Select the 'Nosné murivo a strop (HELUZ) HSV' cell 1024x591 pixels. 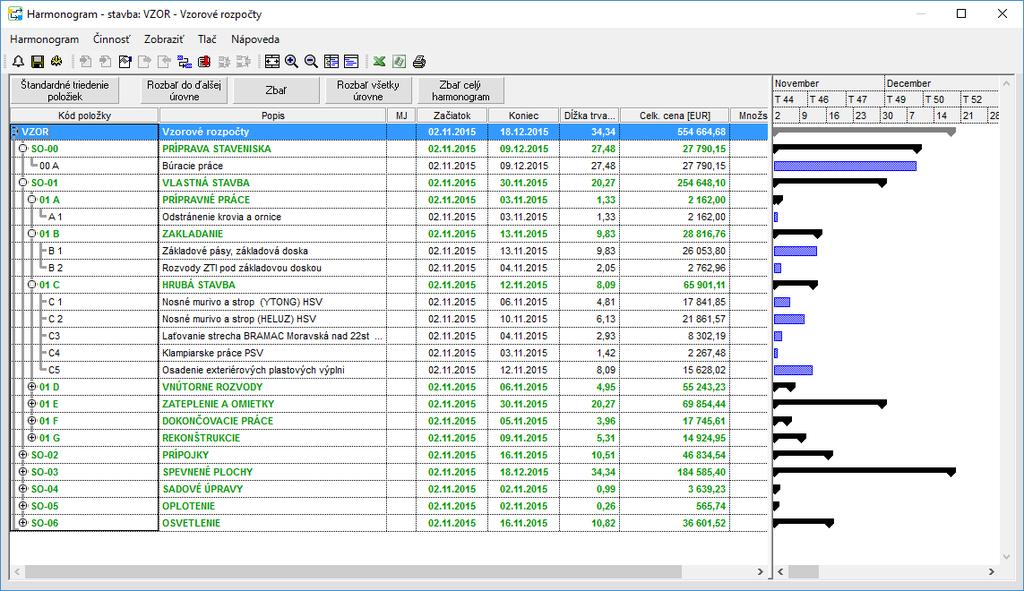tap(273, 319)
